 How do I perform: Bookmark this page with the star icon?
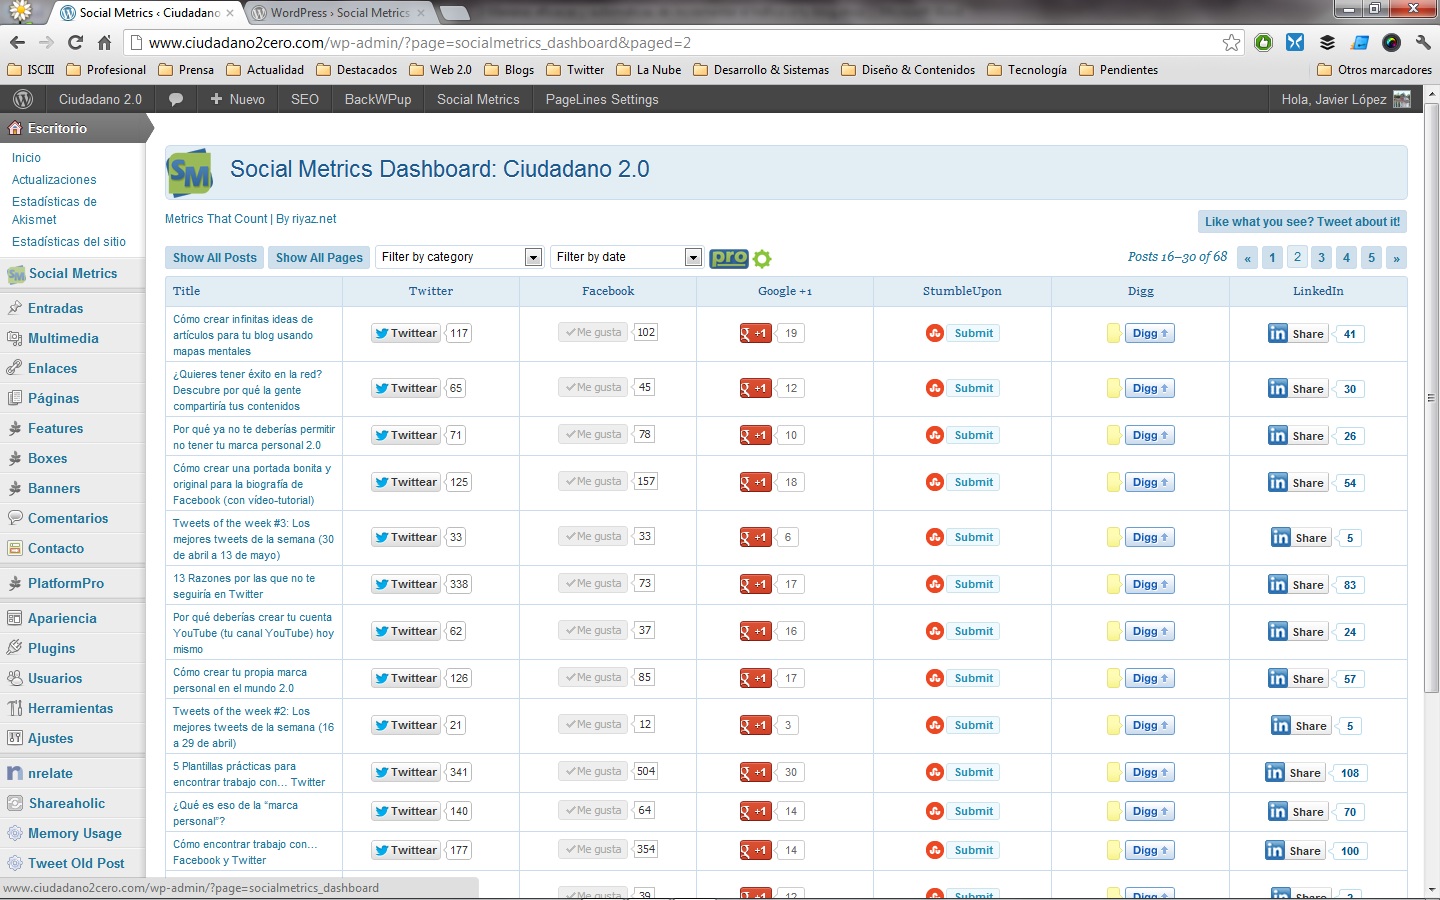[x=1231, y=42]
